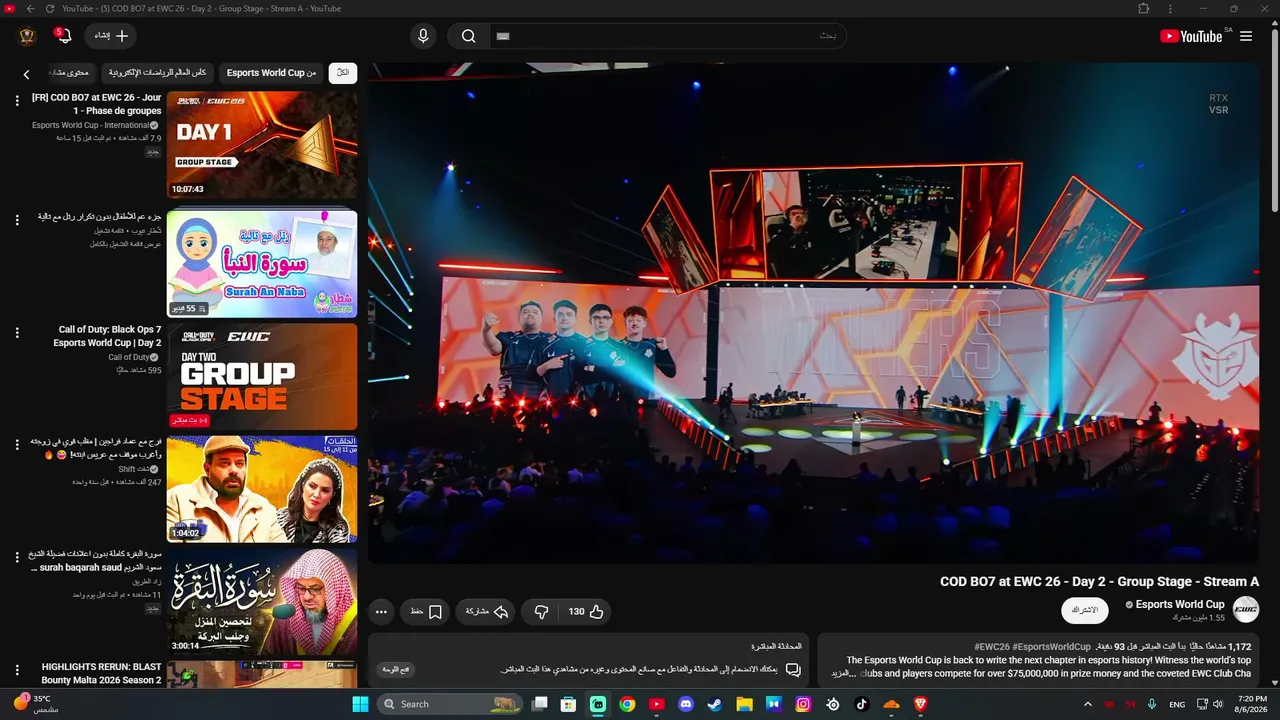
Task: Switch the ENG input language
Action: click(1178, 704)
